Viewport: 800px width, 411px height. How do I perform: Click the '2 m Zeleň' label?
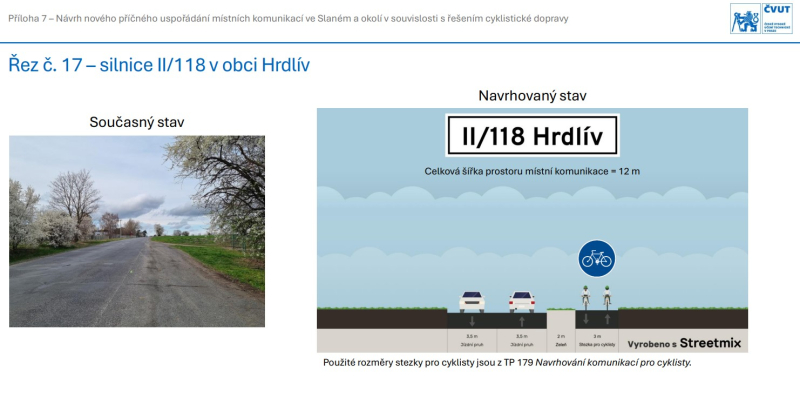click(x=561, y=341)
